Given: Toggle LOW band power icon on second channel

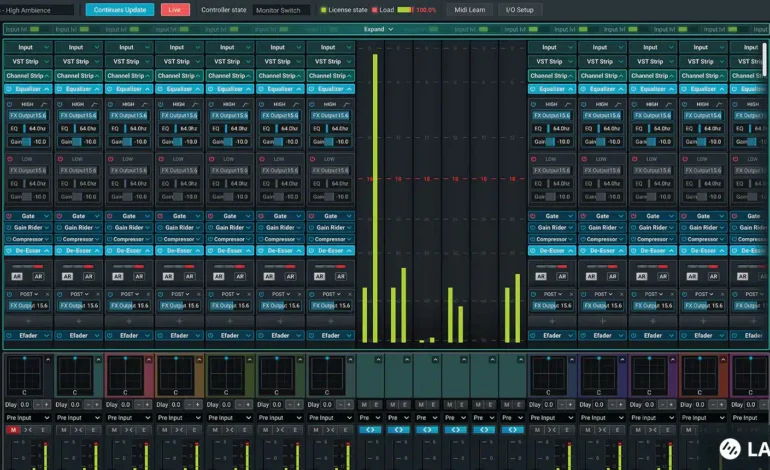Looking at the screenshot, I should click(x=60, y=159).
